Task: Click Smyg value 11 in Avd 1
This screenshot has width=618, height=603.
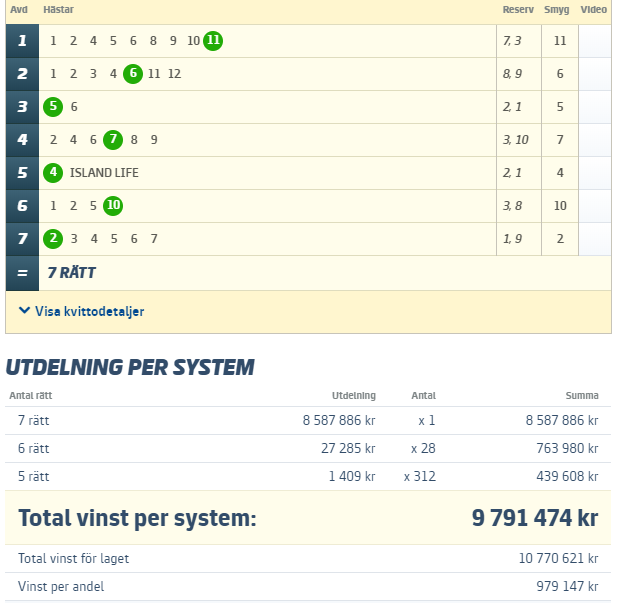Action: tap(560, 41)
